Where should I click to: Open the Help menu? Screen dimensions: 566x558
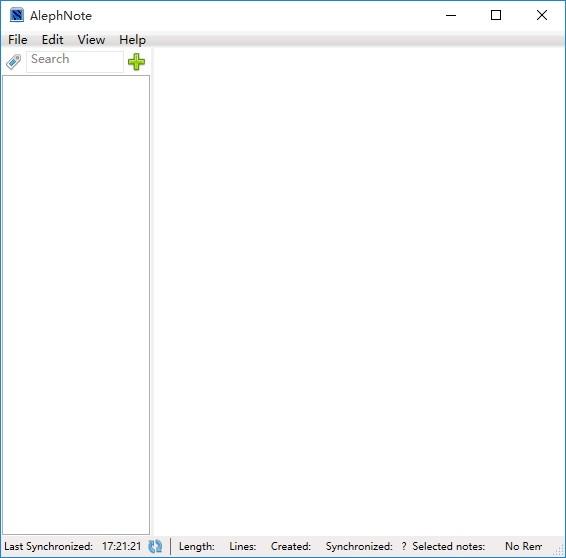pos(132,40)
